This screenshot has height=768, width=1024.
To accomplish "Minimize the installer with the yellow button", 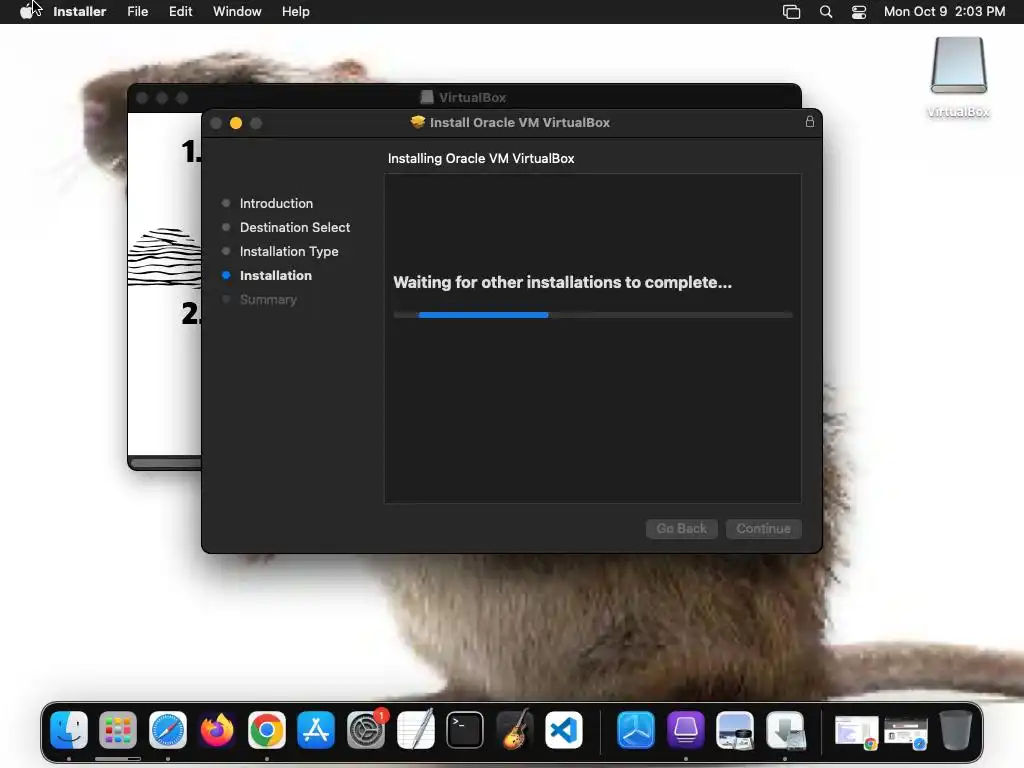I will [x=236, y=123].
